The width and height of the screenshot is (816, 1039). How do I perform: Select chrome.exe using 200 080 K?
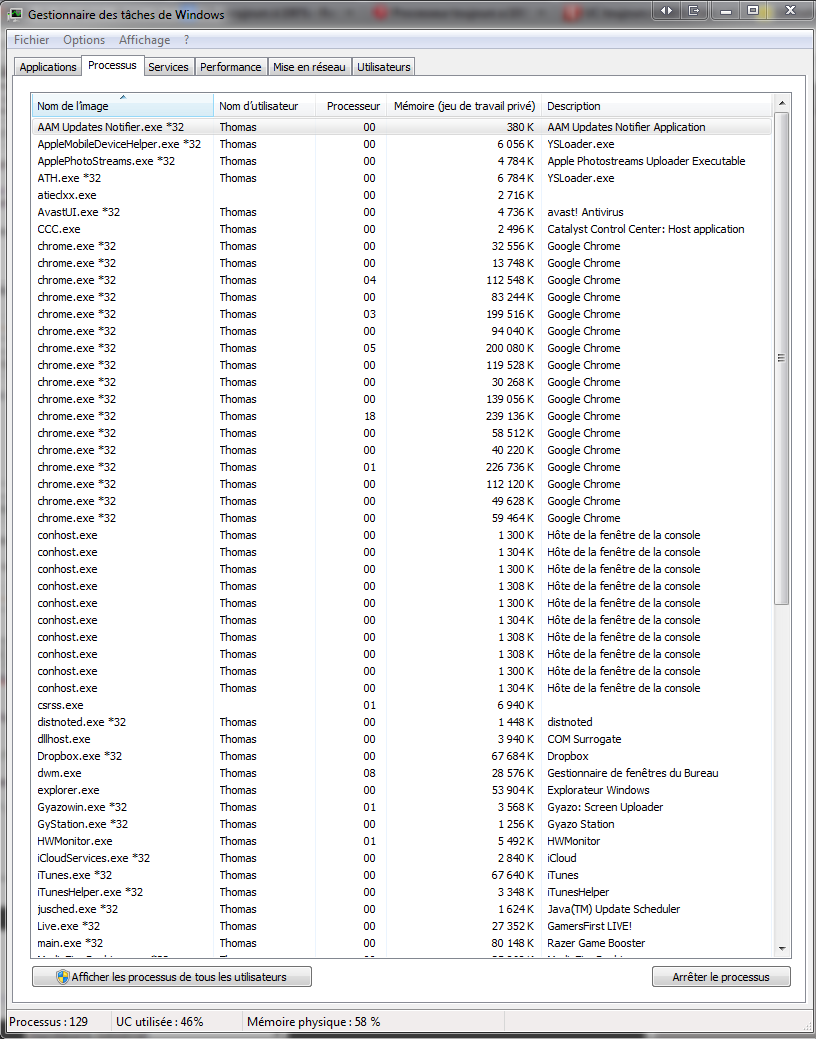pos(402,348)
